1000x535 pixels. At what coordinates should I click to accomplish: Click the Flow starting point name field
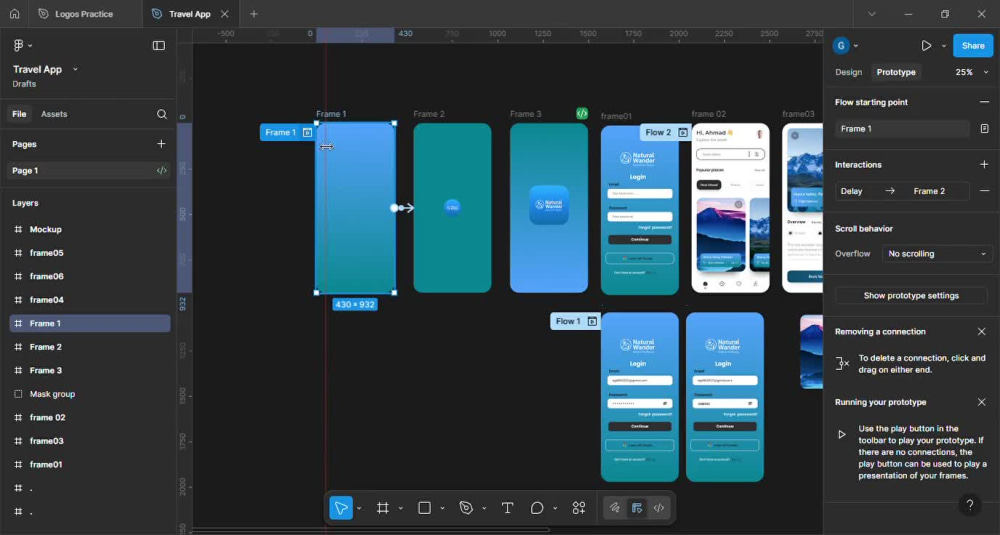pos(902,129)
